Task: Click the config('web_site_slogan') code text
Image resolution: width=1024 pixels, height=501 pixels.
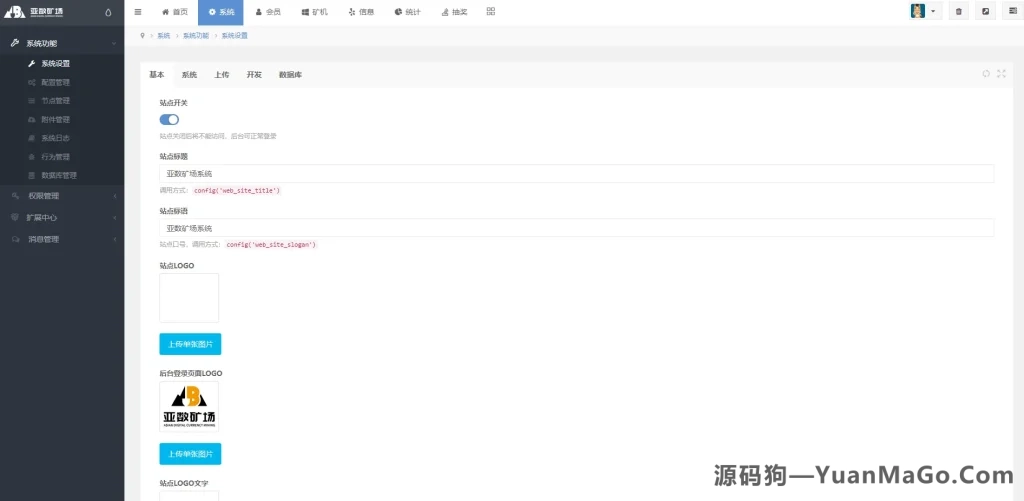Action: [x=271, y=244]
